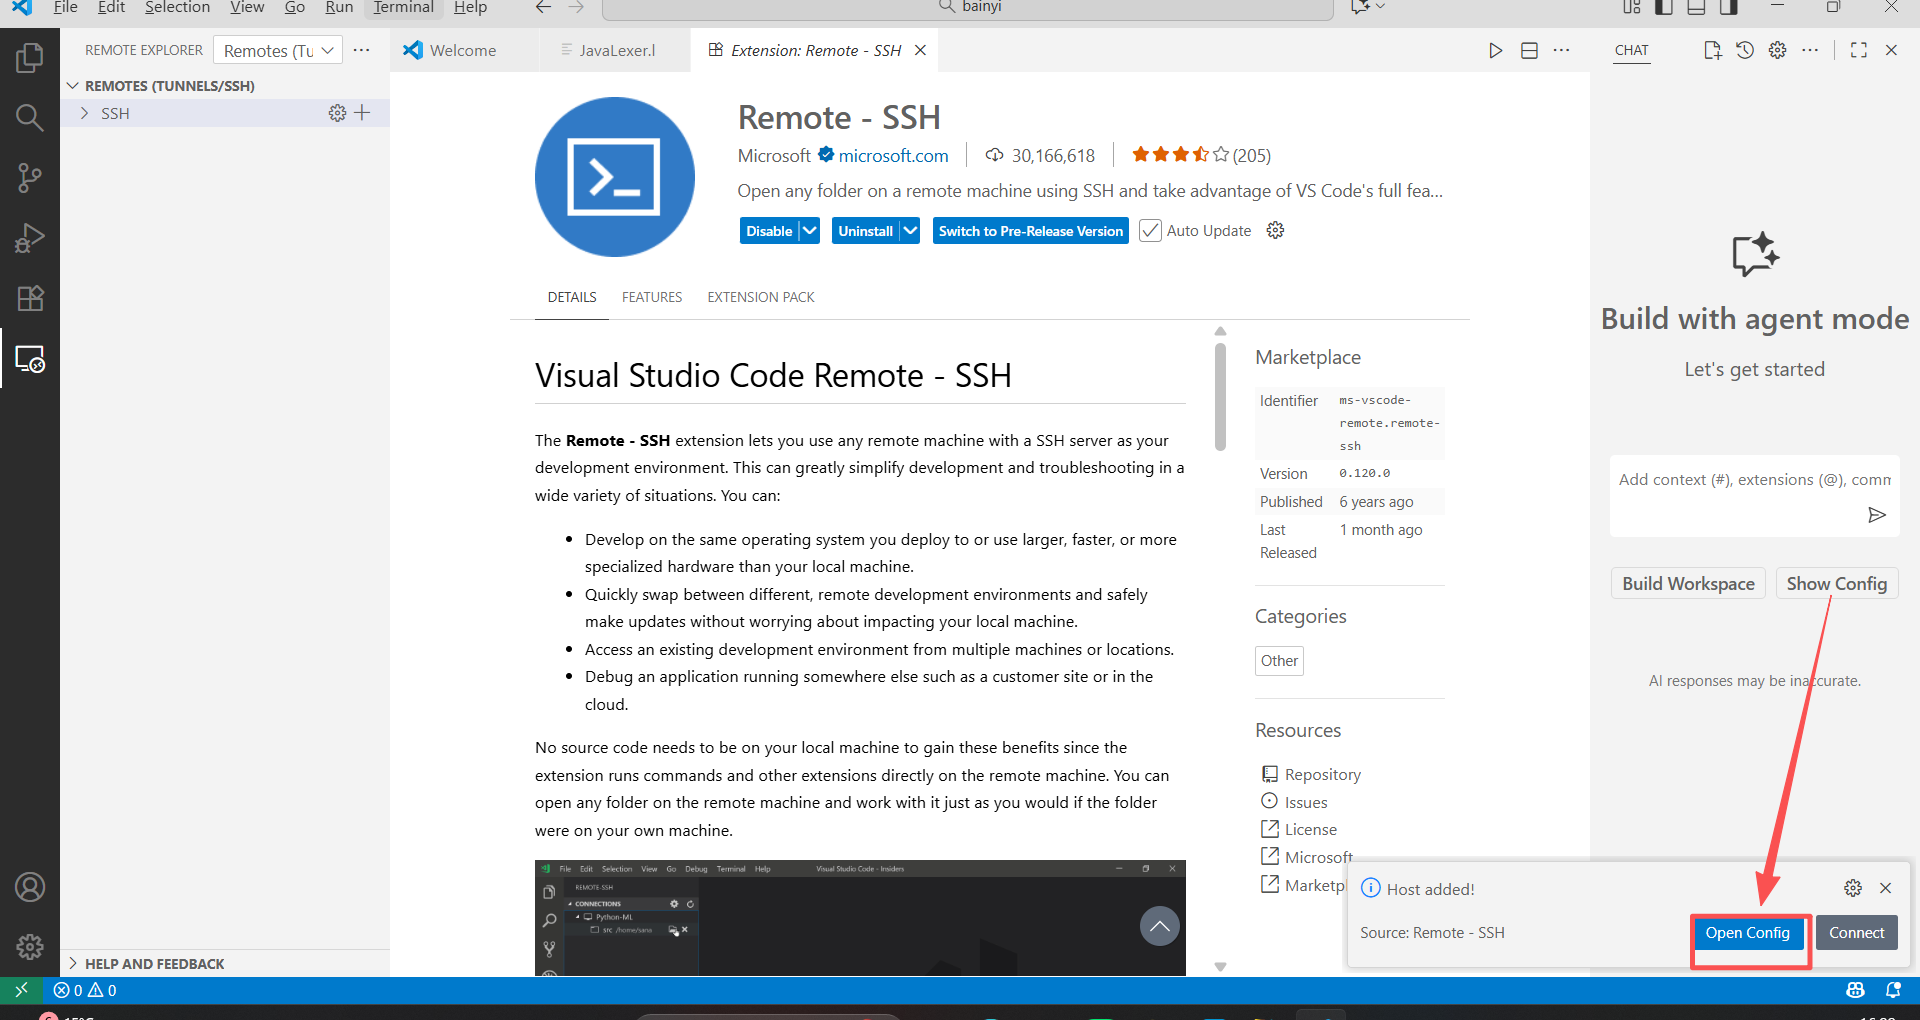Open notifications bell in status bar
The height and width of the screenshot is (1020, 1920).
tap(1893, 990)
